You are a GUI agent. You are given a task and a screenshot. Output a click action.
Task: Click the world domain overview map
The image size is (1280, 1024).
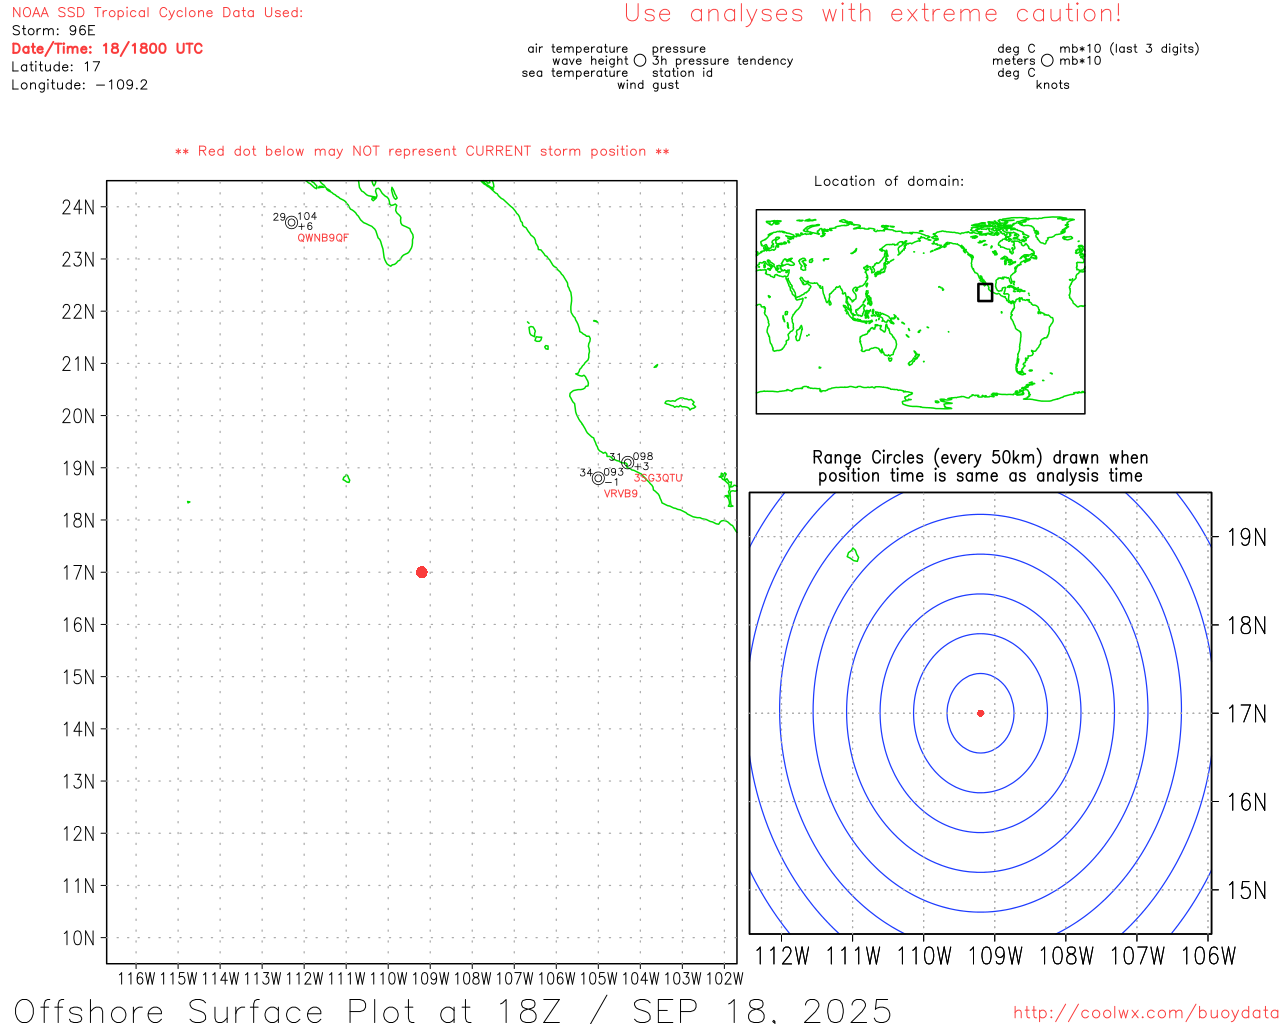coord(920,311)
